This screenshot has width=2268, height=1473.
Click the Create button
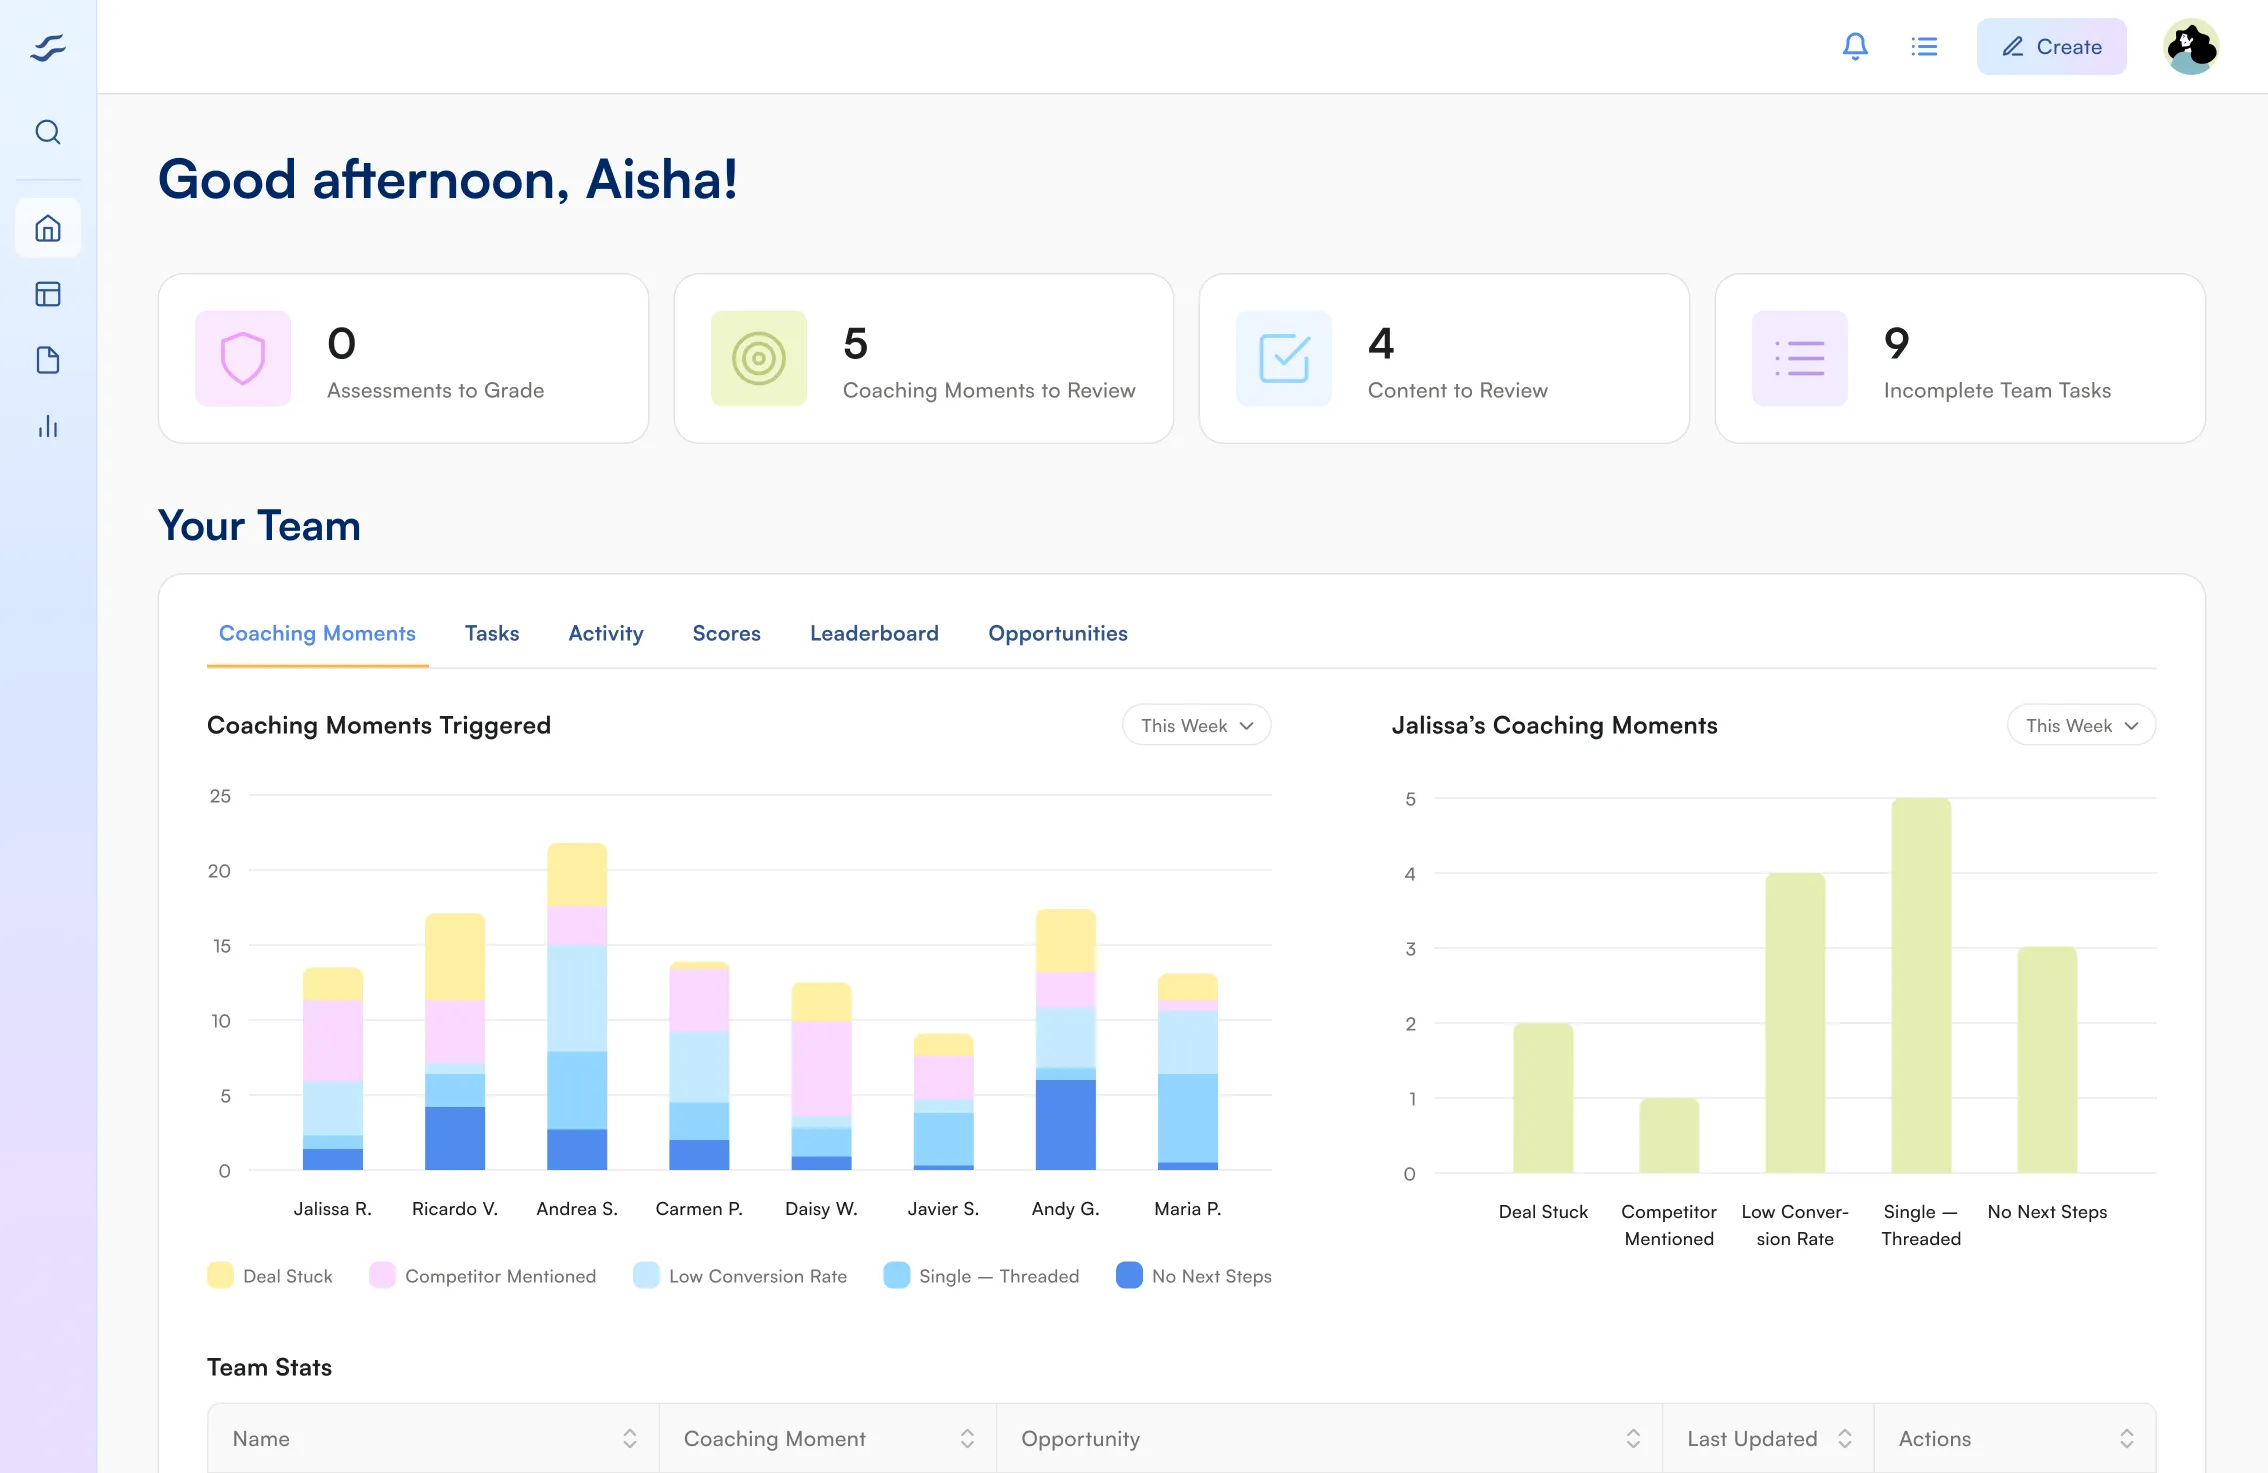pos(2051,45)
